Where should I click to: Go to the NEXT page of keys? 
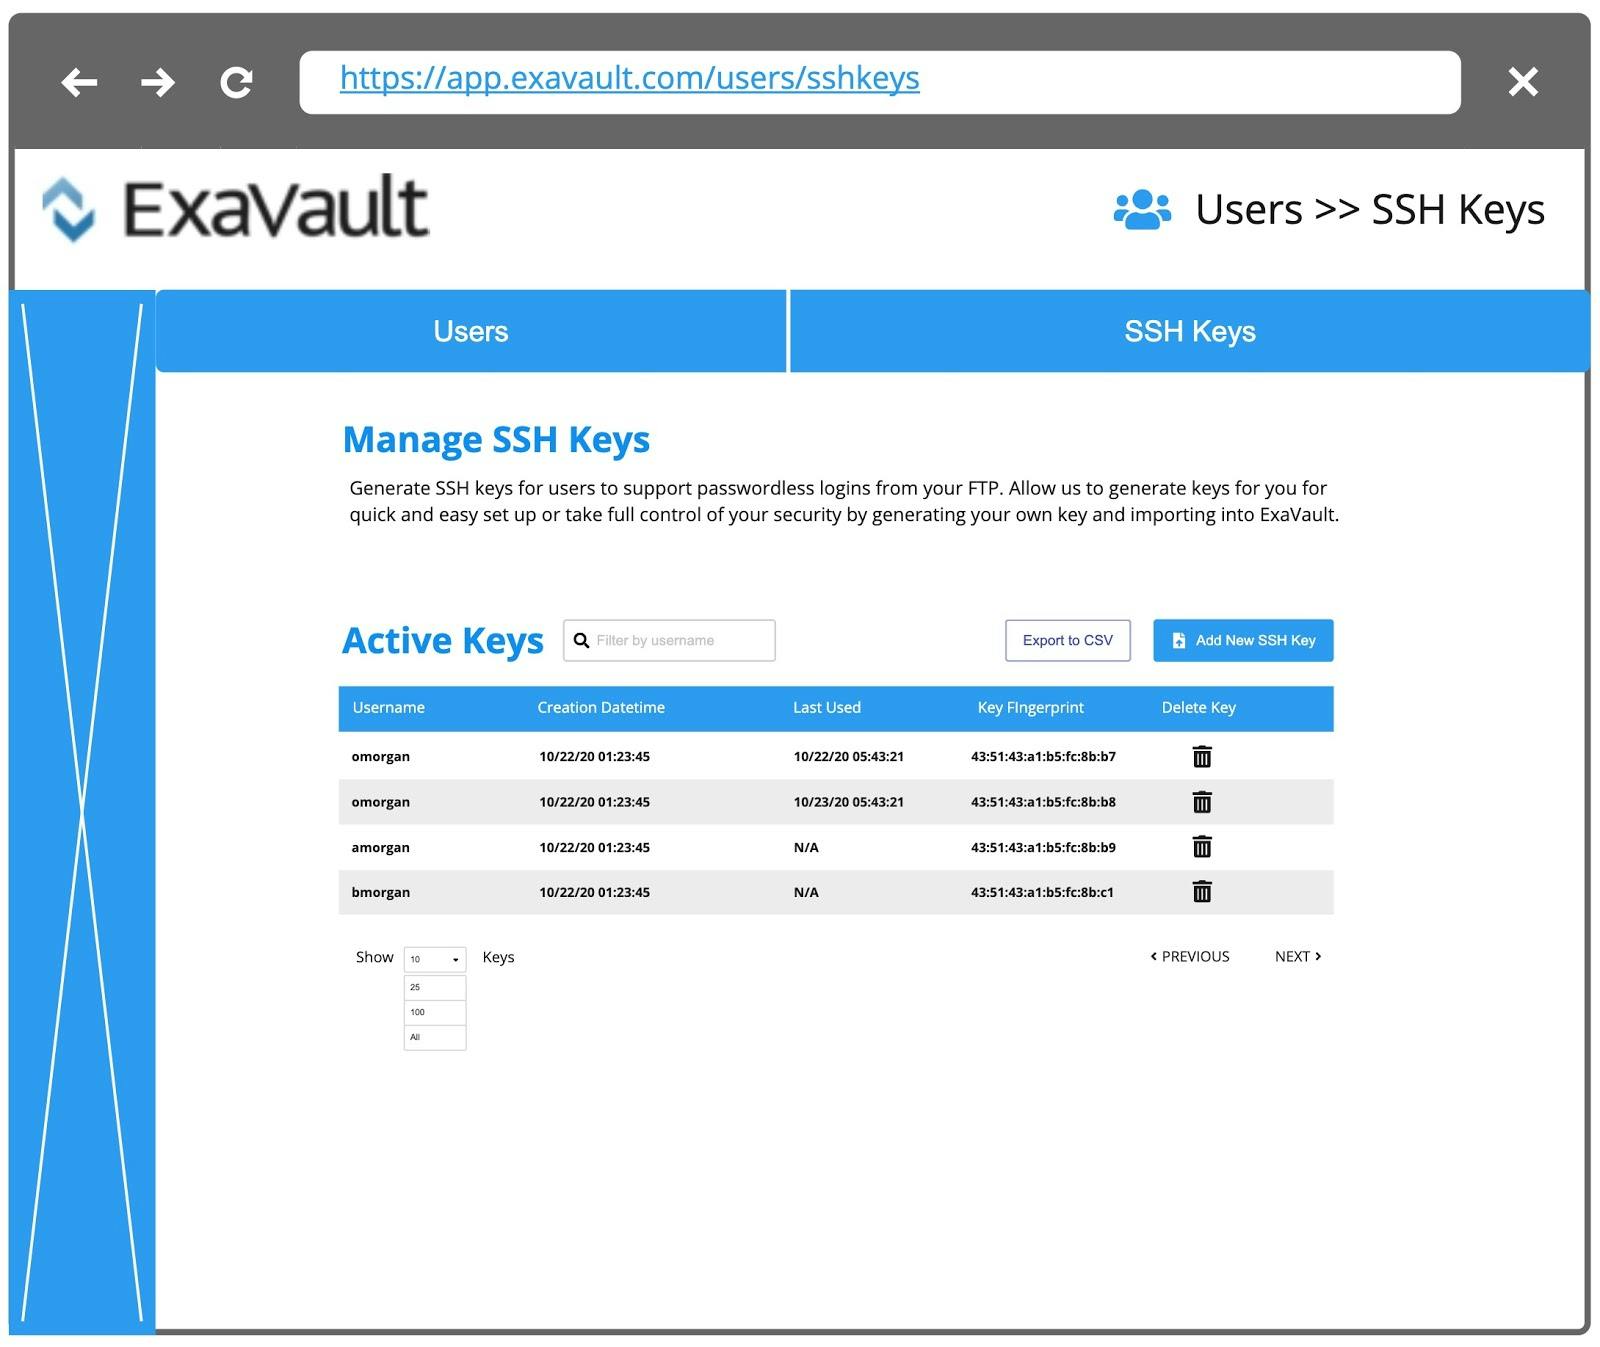1298,957
